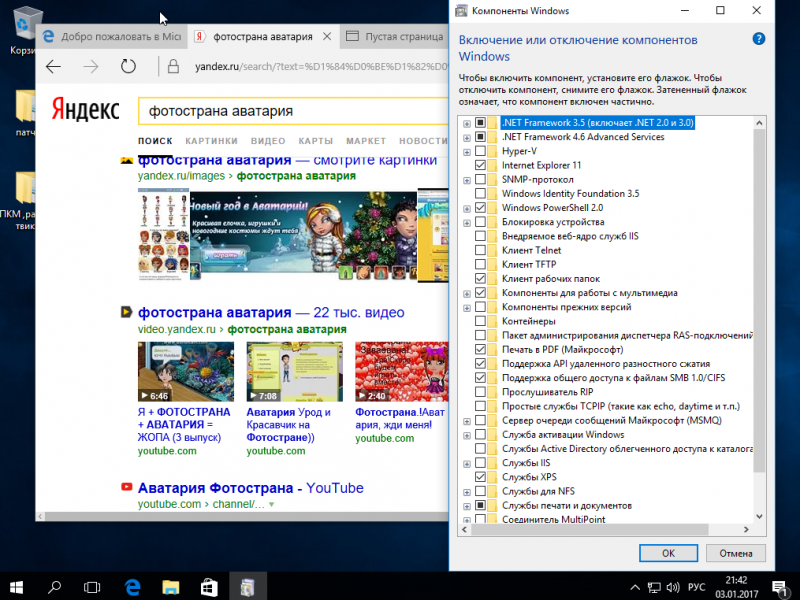Enable the Клиент TFTP checkbox
This screenshot has height=600, width=800.
480,264
